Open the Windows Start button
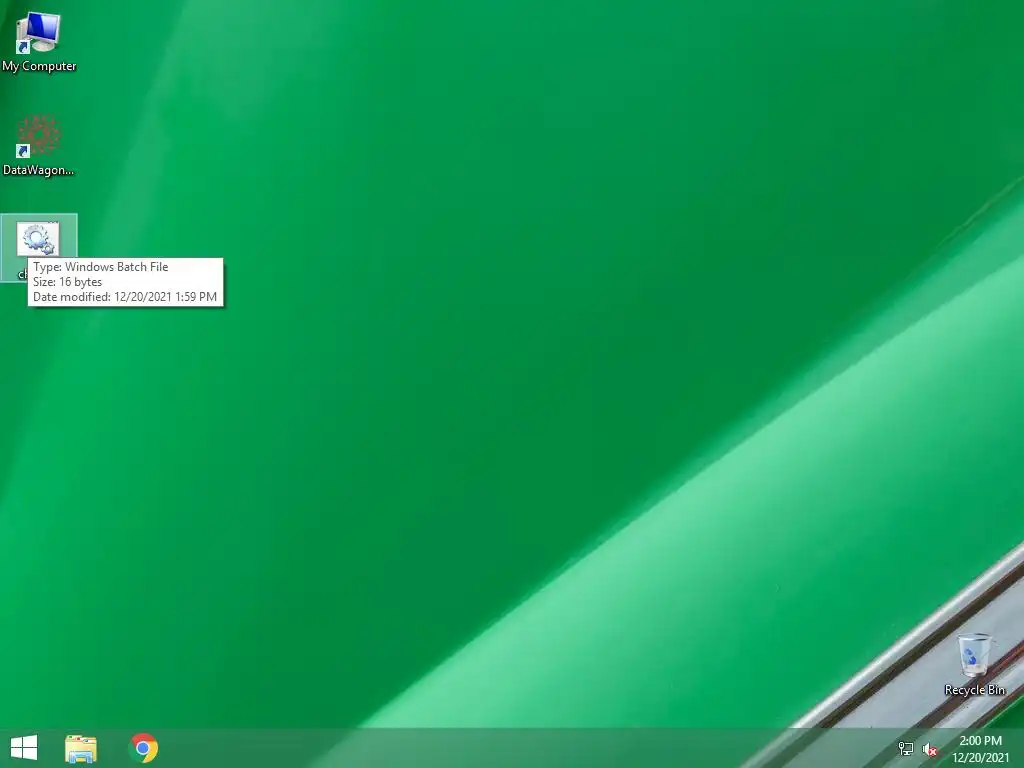Viewport: 1024px width, 768px height. pyautogui.click(x=24, y=748)
